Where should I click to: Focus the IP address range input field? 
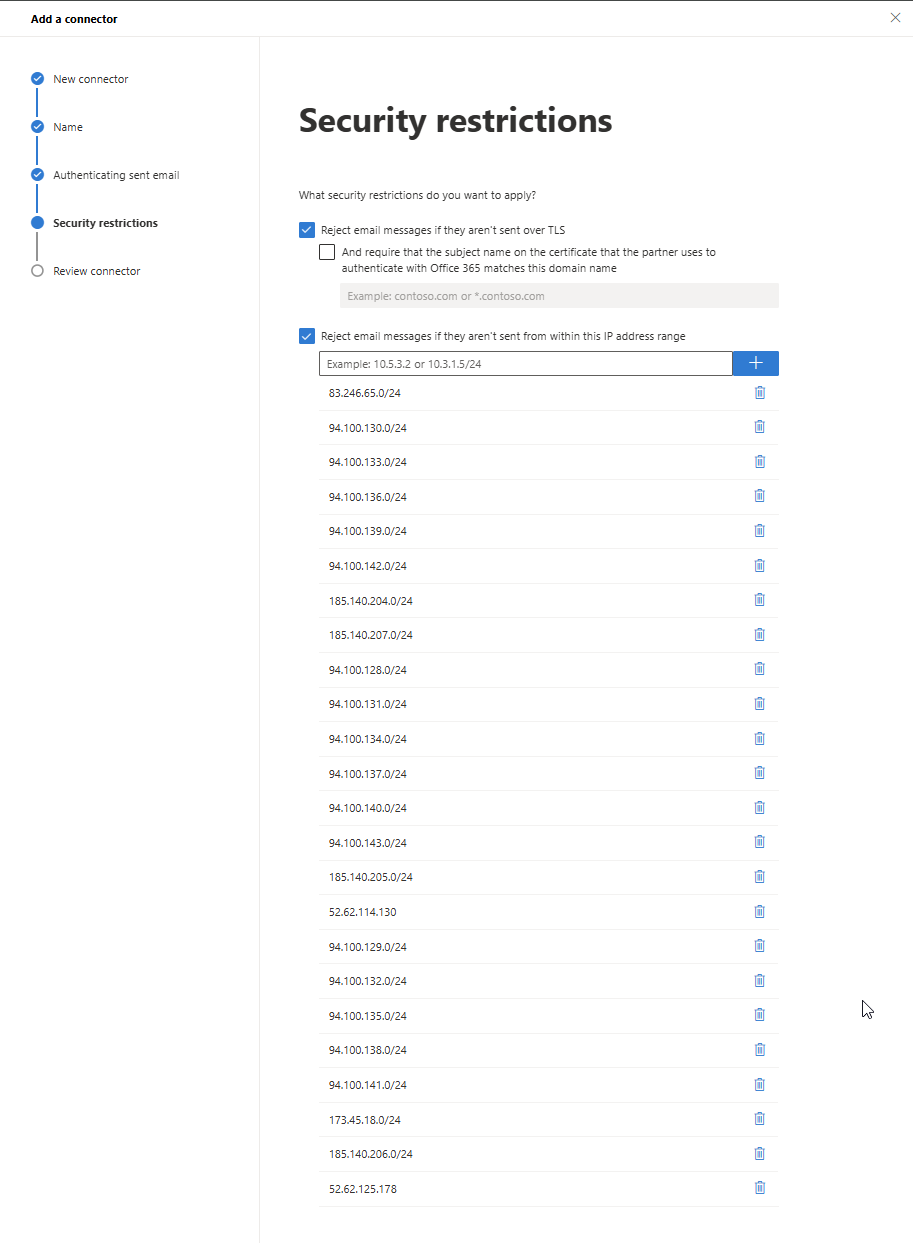526,364
